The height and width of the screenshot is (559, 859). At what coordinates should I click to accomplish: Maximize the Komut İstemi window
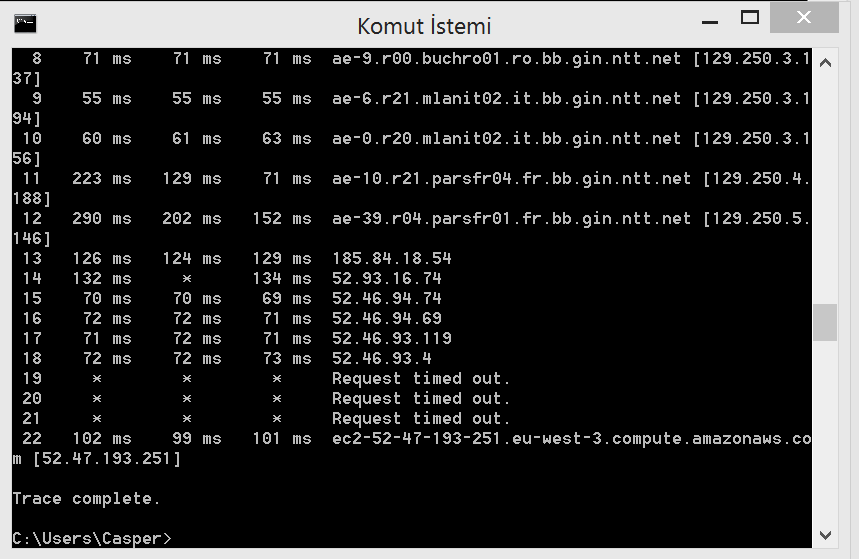tap(750, 18)
